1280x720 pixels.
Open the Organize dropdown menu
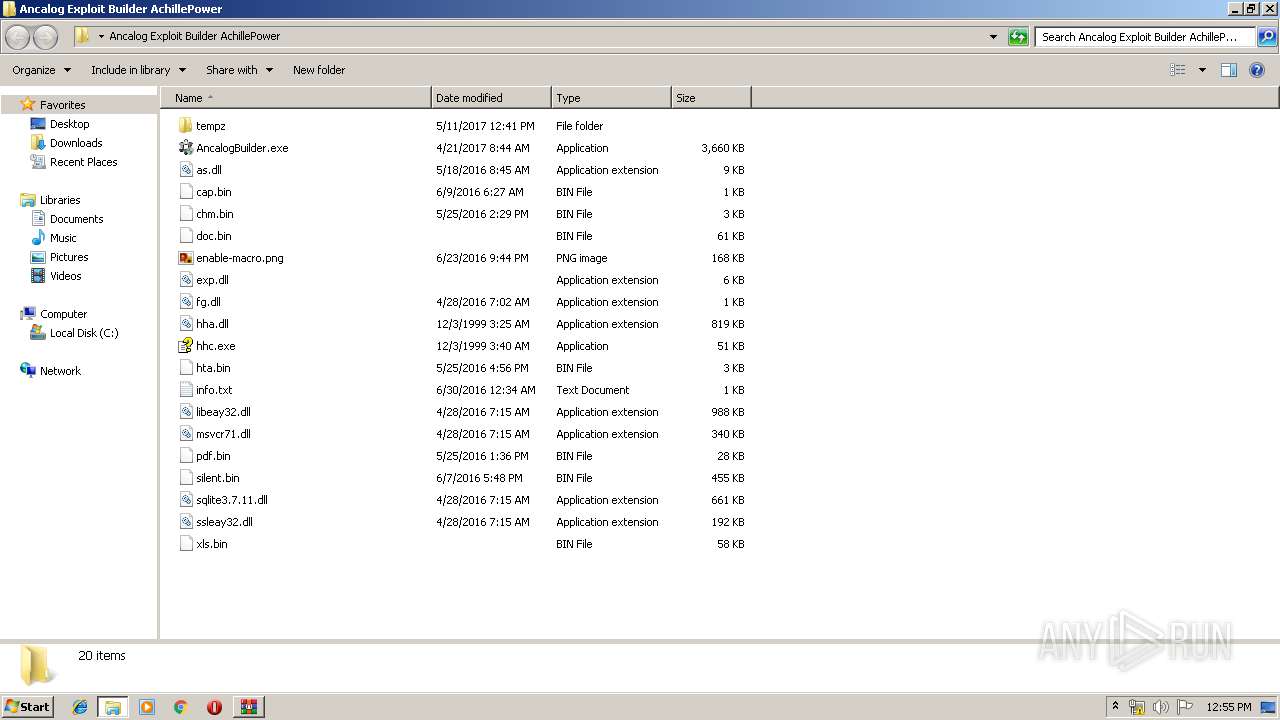42,70
